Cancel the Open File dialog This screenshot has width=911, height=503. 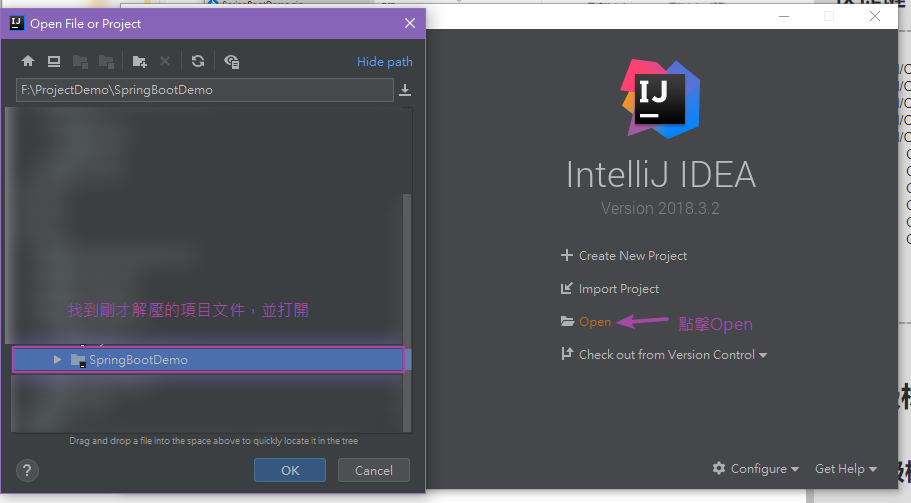[x=374, y=470]
